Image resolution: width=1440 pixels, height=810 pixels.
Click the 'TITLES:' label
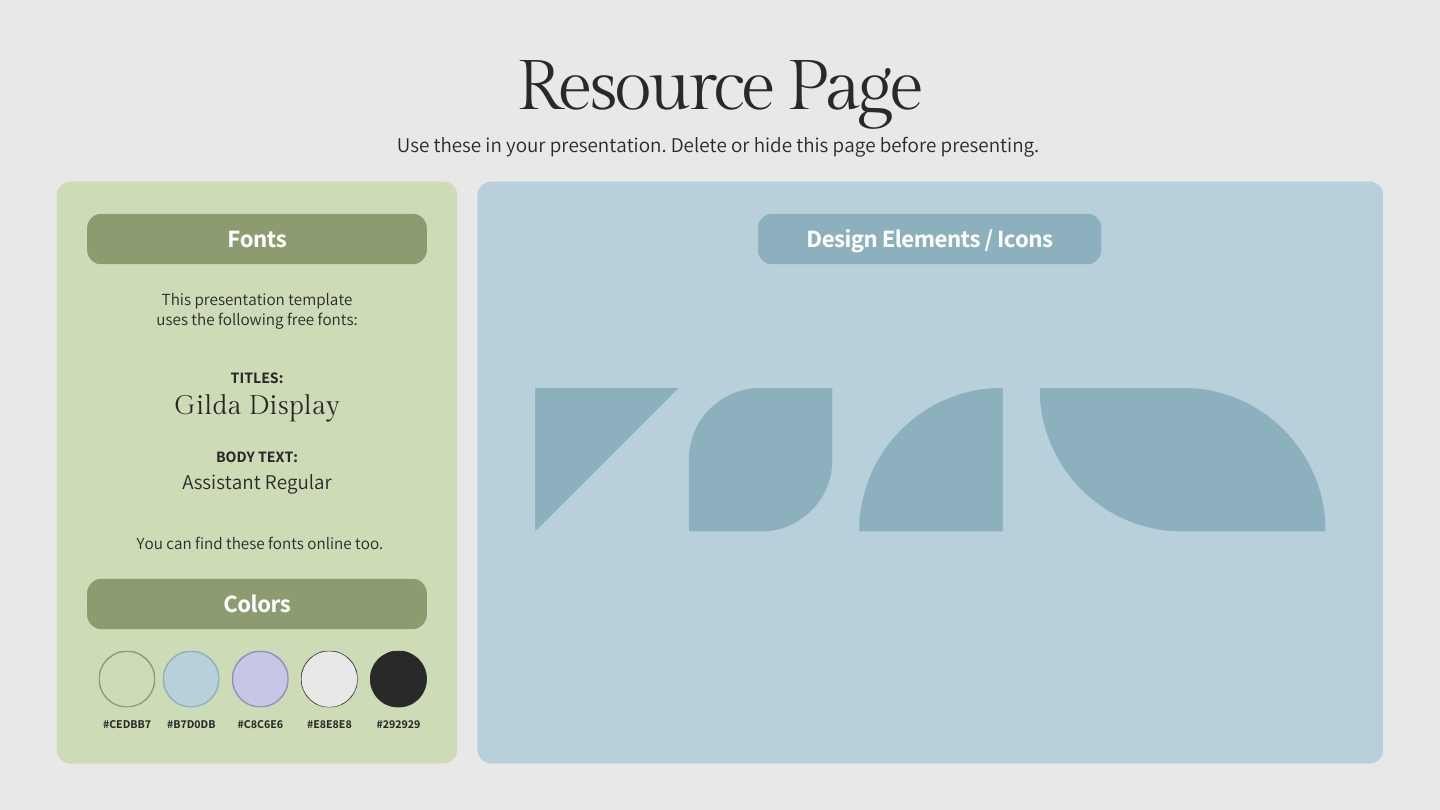click(x=257, y=378)
